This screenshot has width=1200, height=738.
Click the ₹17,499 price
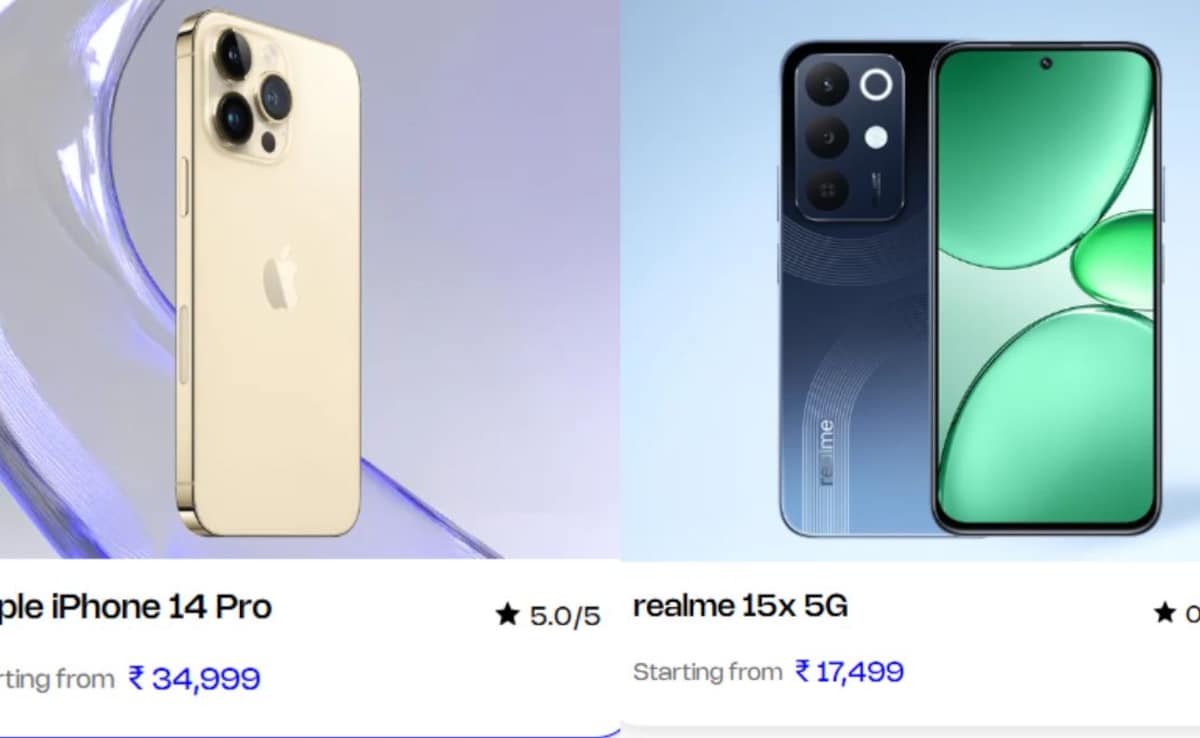click(849, 671)
